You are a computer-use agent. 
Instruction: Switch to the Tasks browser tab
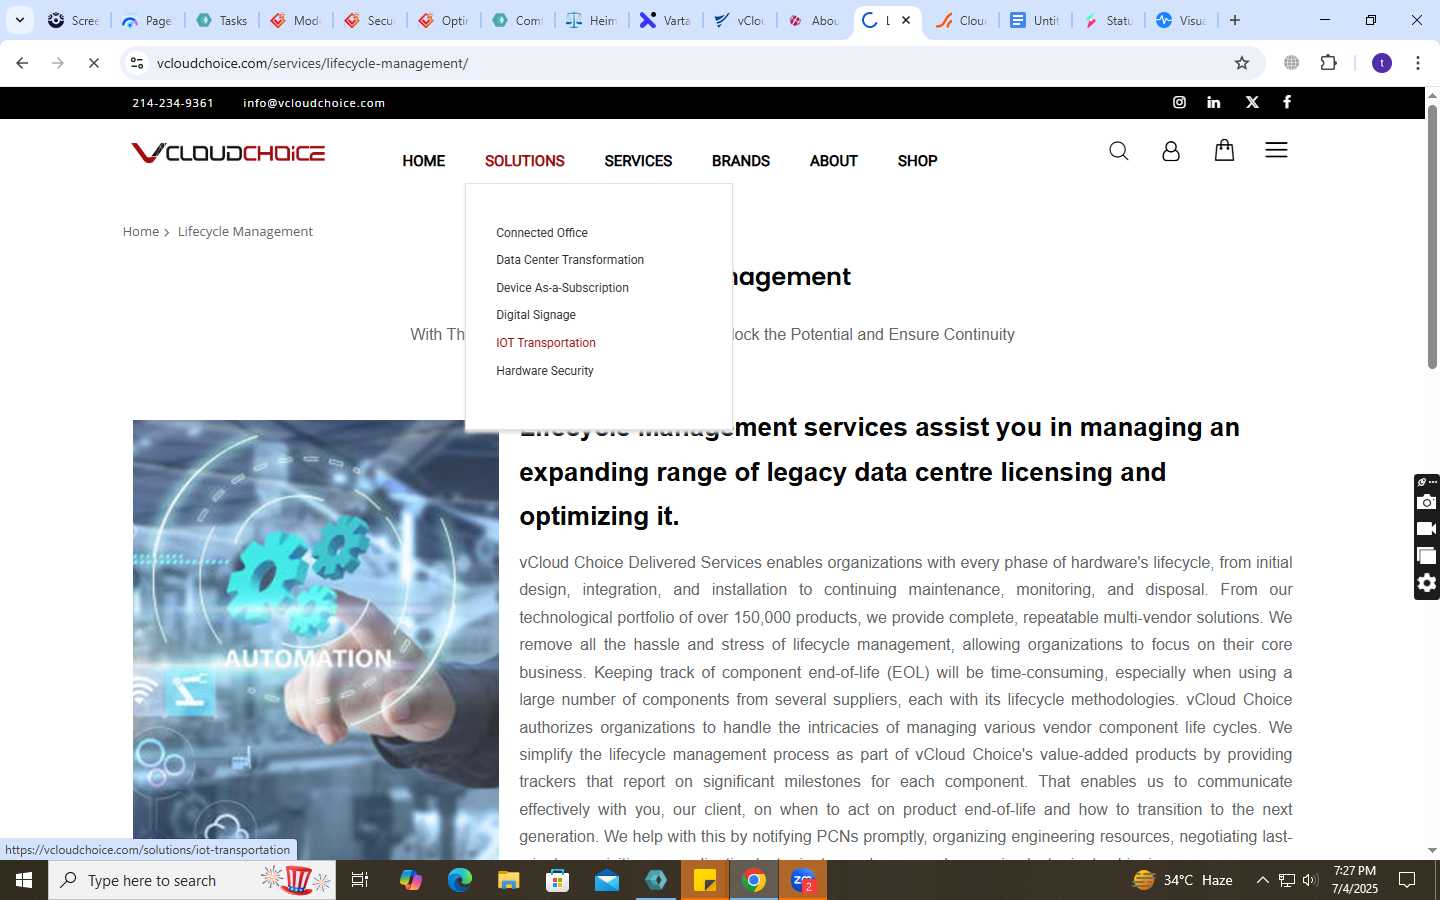point(222,20)
